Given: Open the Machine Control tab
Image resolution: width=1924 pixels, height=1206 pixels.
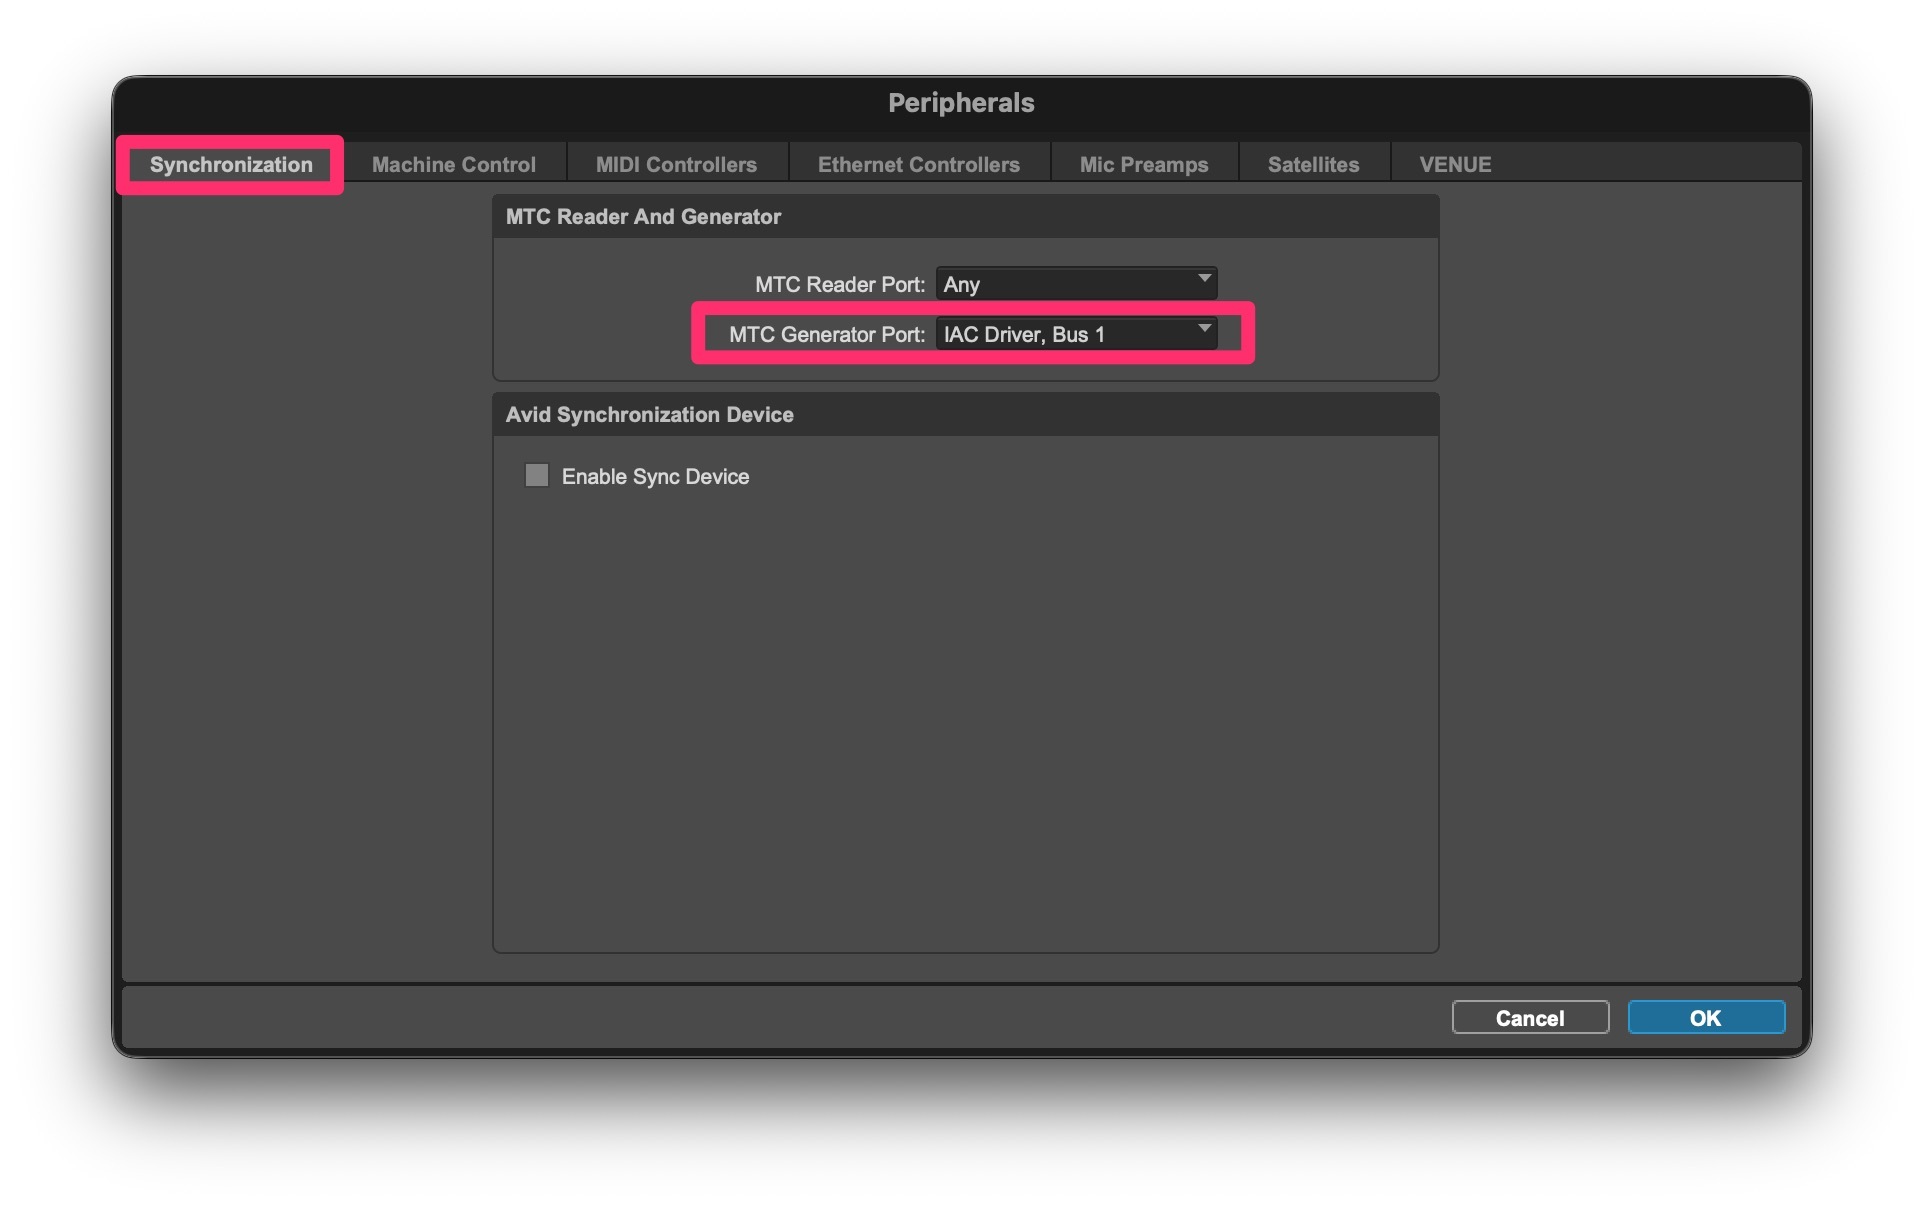Looking at the screenshot, I should [454, 165].
